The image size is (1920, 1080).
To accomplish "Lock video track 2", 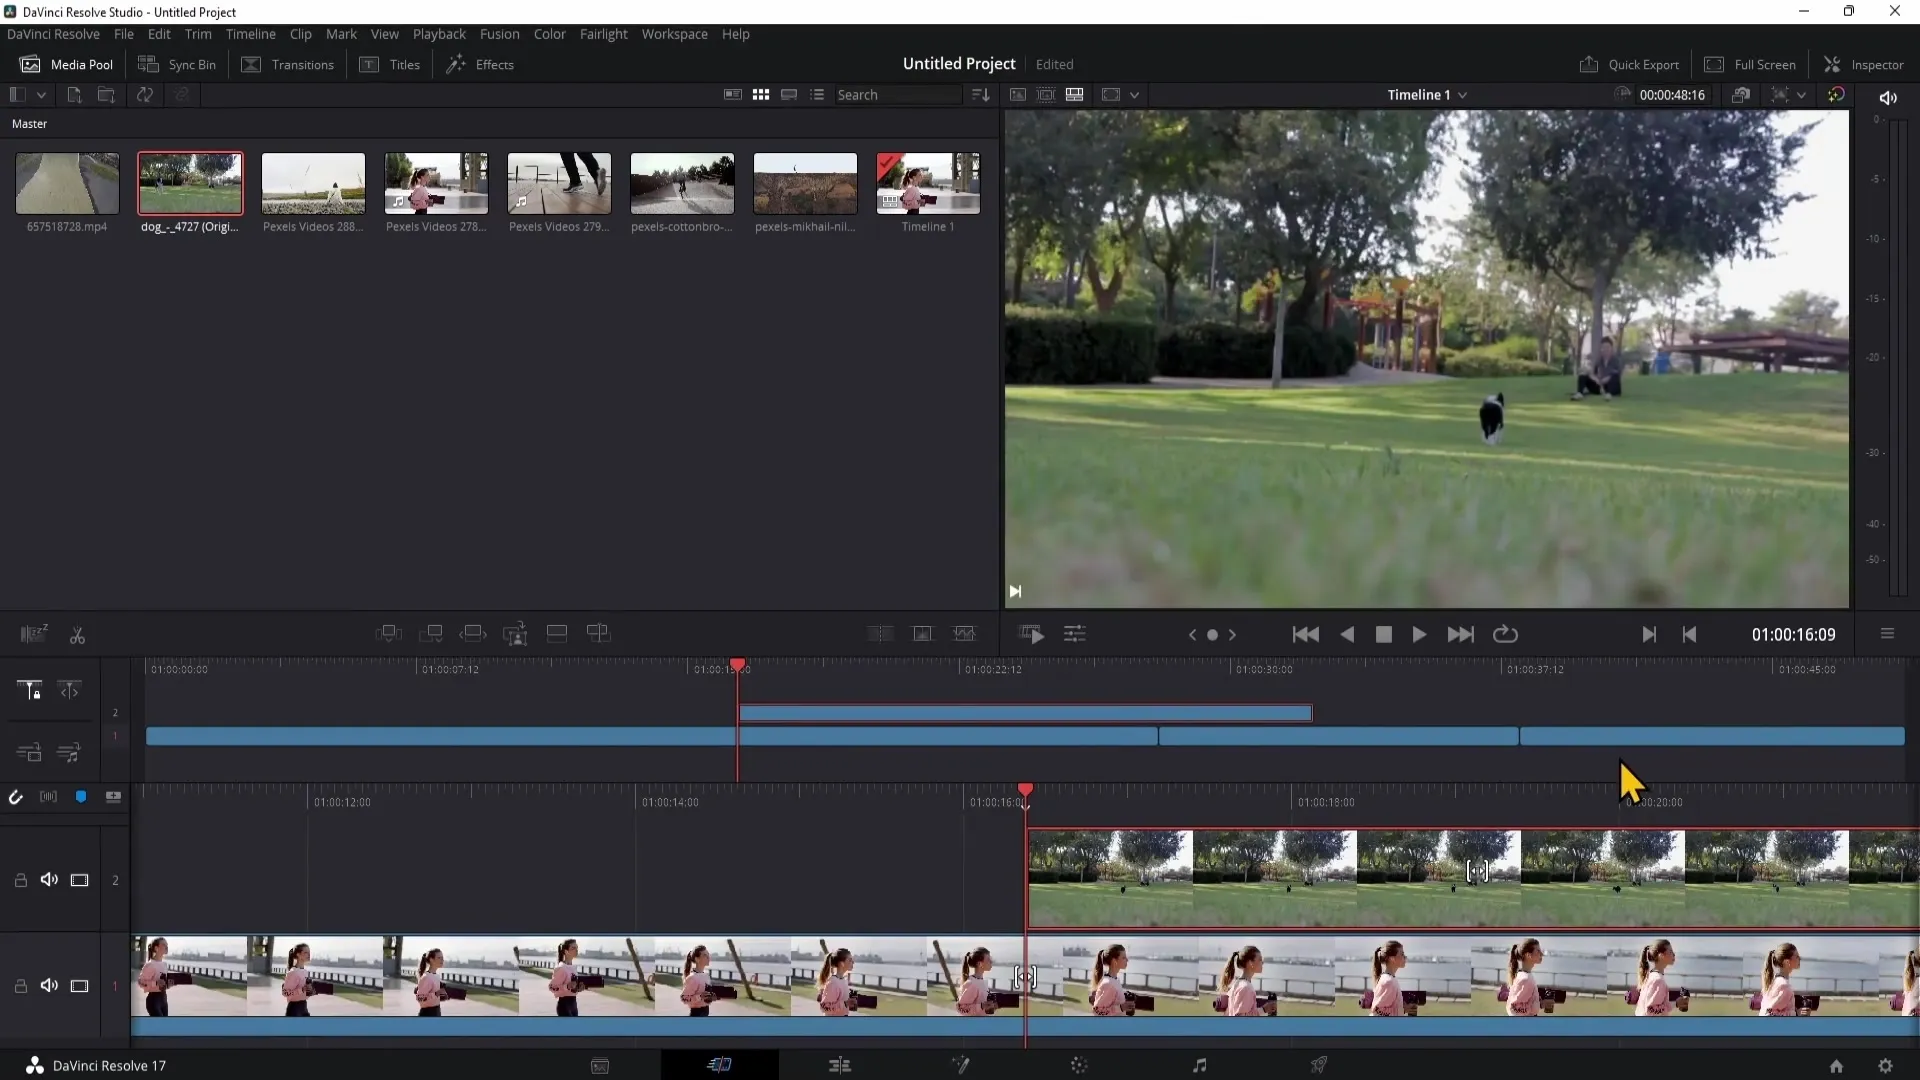I will click(x=20, y=880).
